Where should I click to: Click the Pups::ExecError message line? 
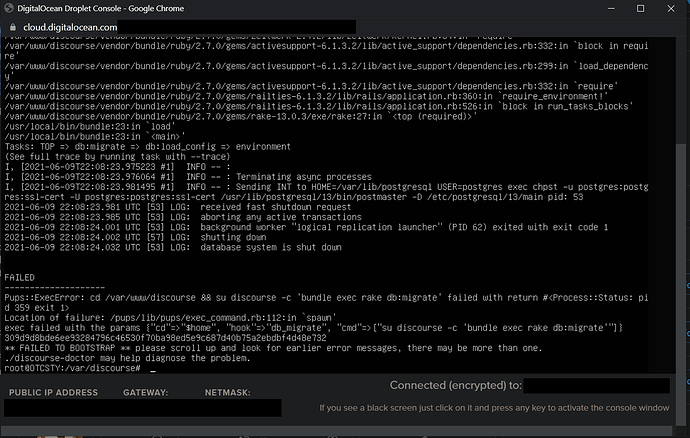pyautogui.click(x=326, y=302)
